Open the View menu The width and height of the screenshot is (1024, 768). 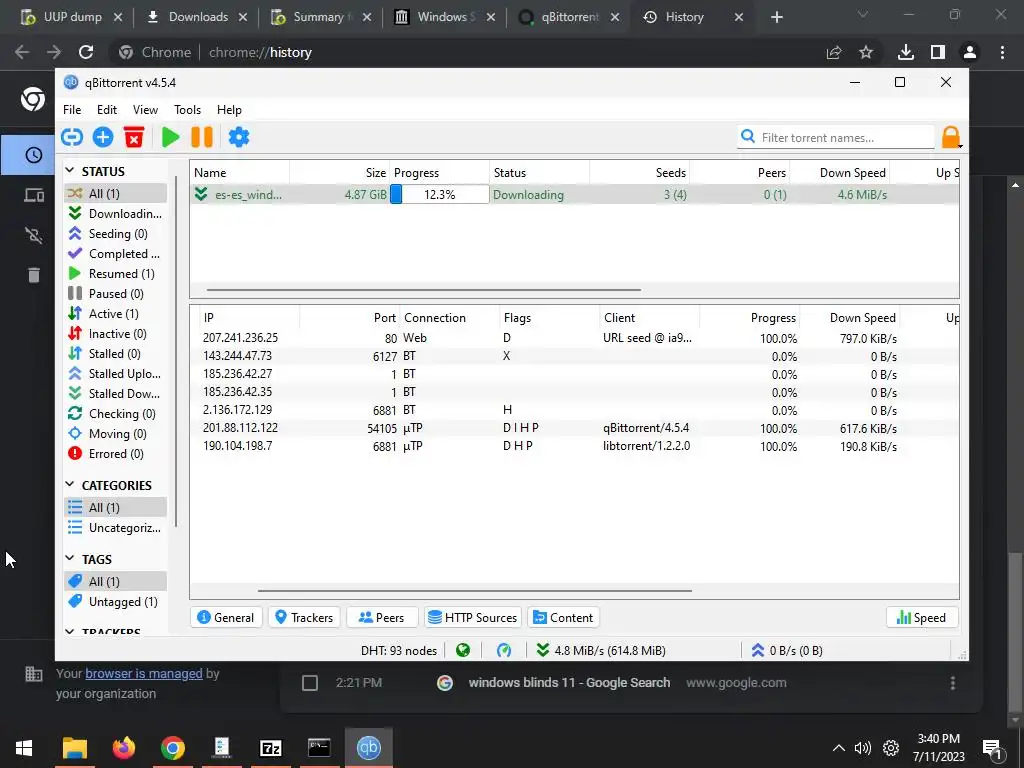[x=145, y=110]
